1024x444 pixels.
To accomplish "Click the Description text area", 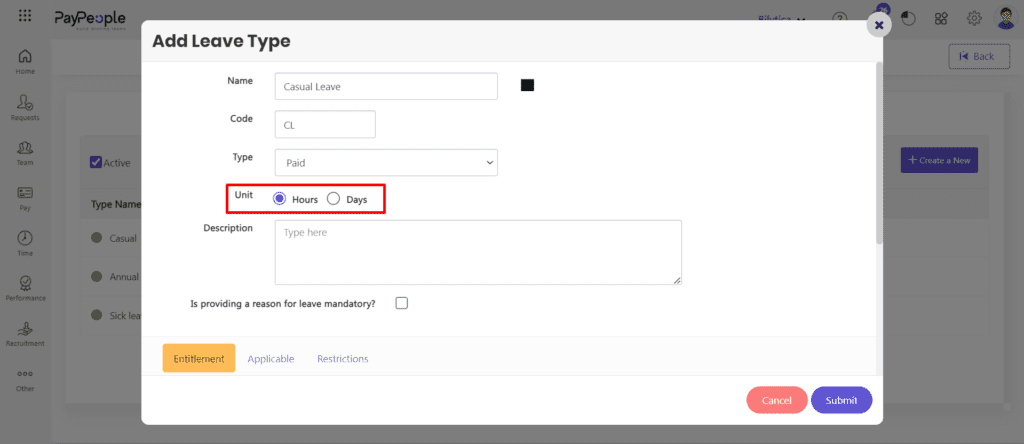I will click(x=478, y=253).
